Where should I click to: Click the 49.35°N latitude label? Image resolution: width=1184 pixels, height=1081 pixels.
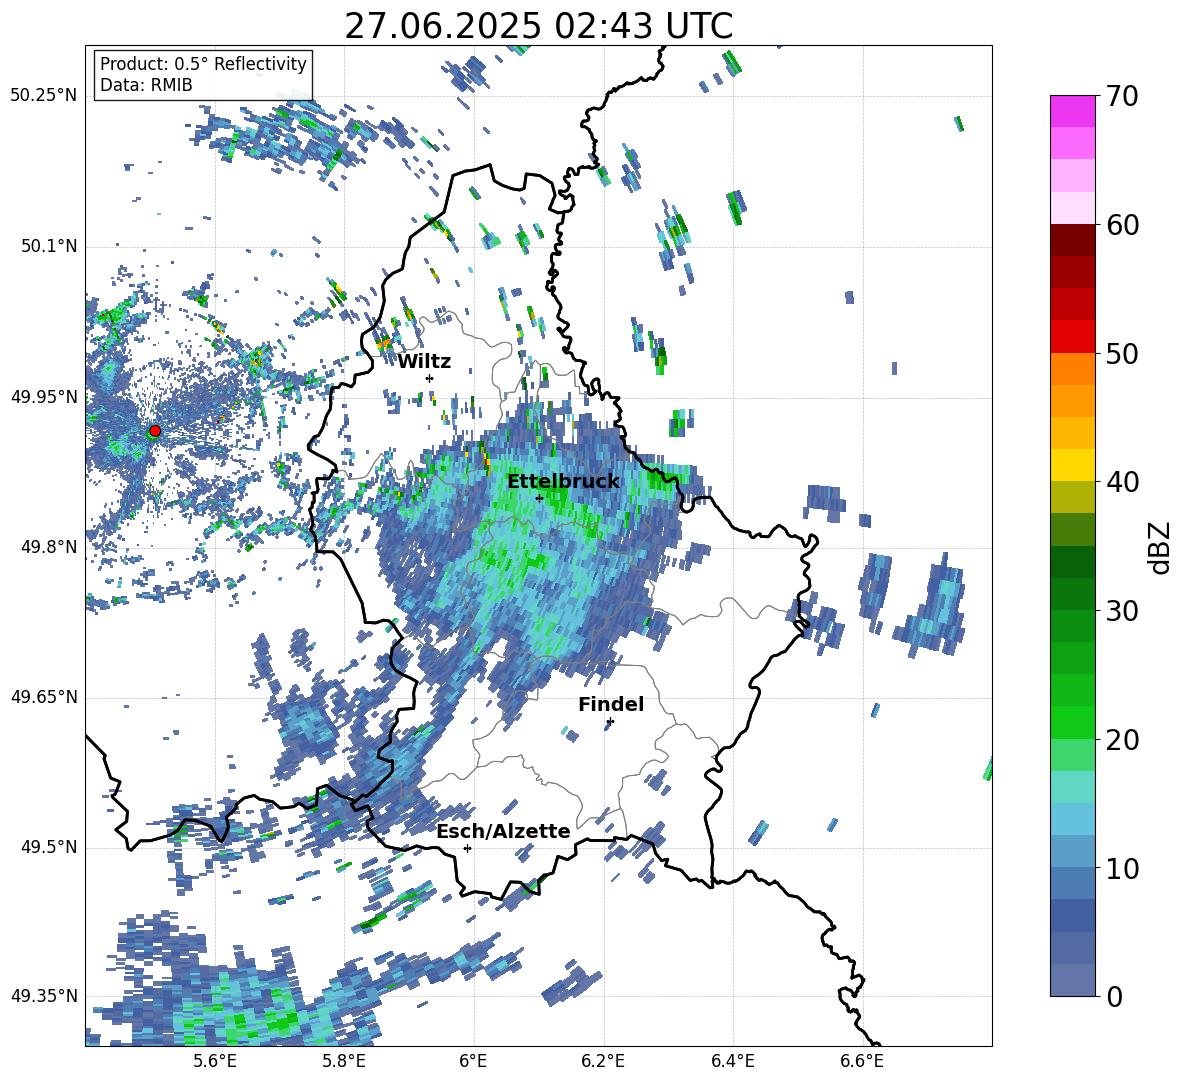(44, 996)
